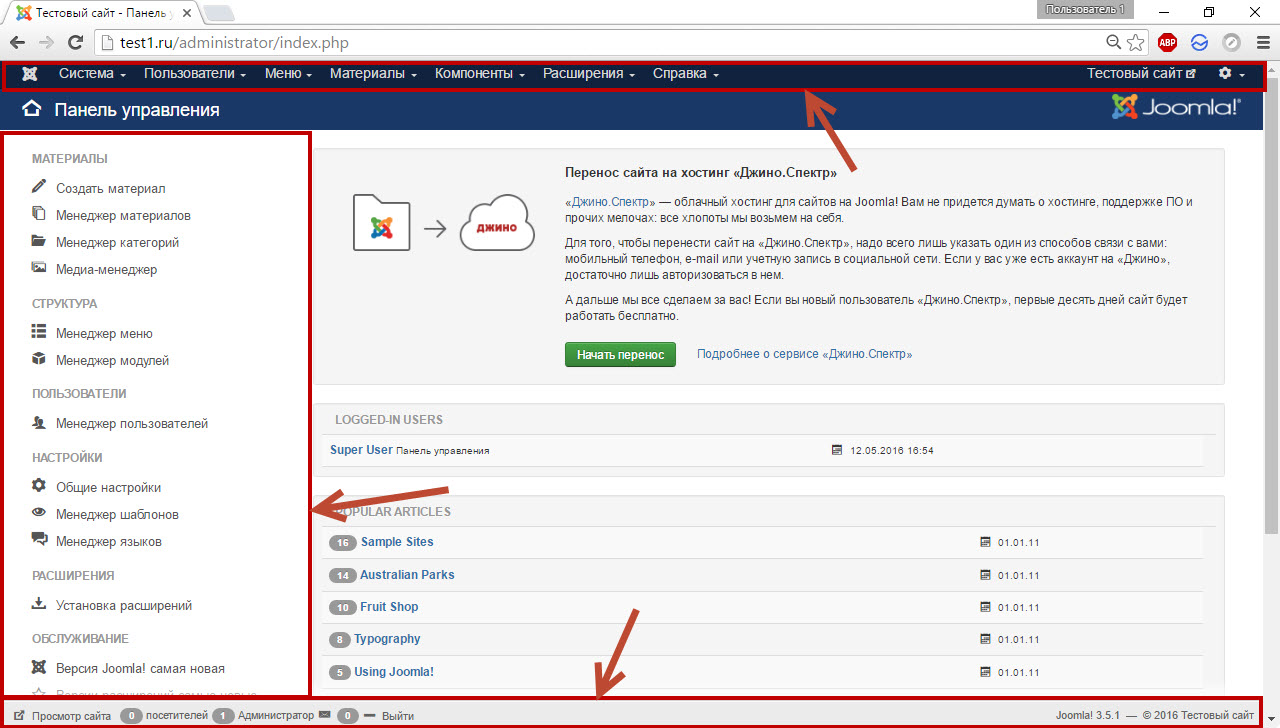Image resolution: width=1280 pixels, height=728 pixels.
Task: Click the AdBlock Plus extension icon
Action: 1167,42
